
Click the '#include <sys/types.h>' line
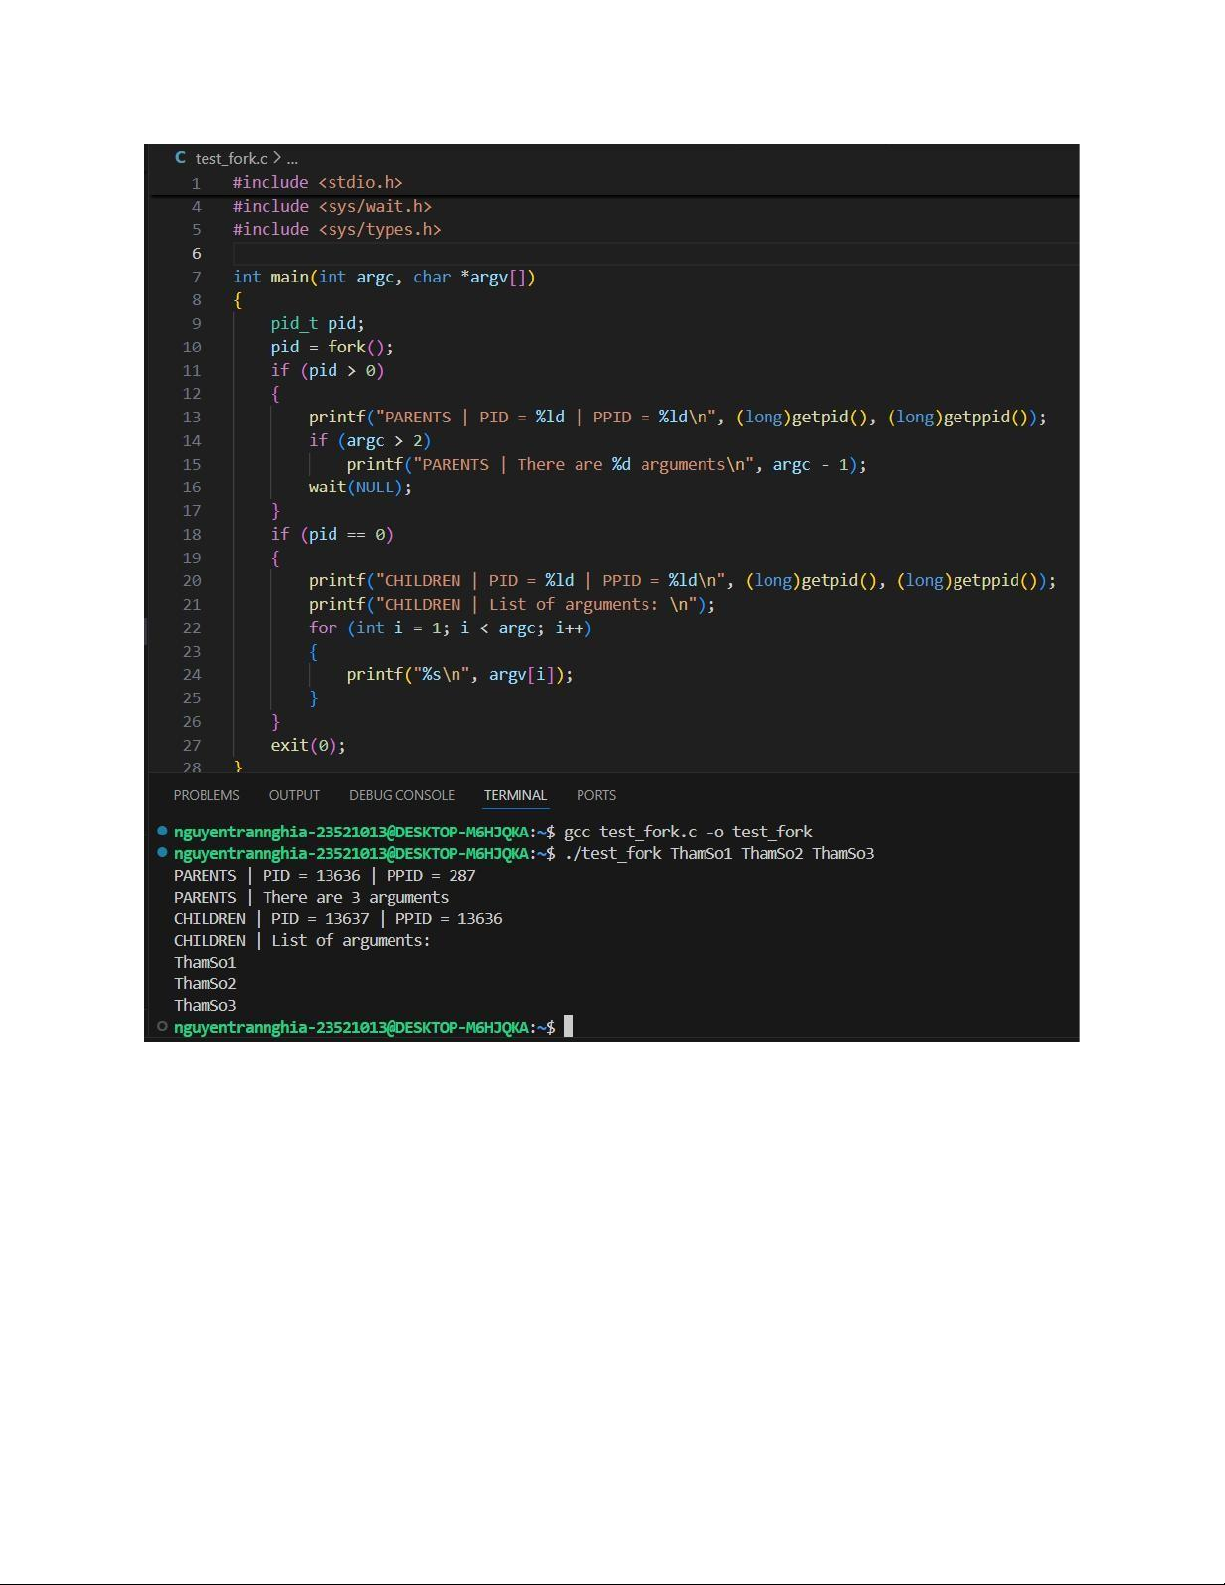[x=337, y=229]
